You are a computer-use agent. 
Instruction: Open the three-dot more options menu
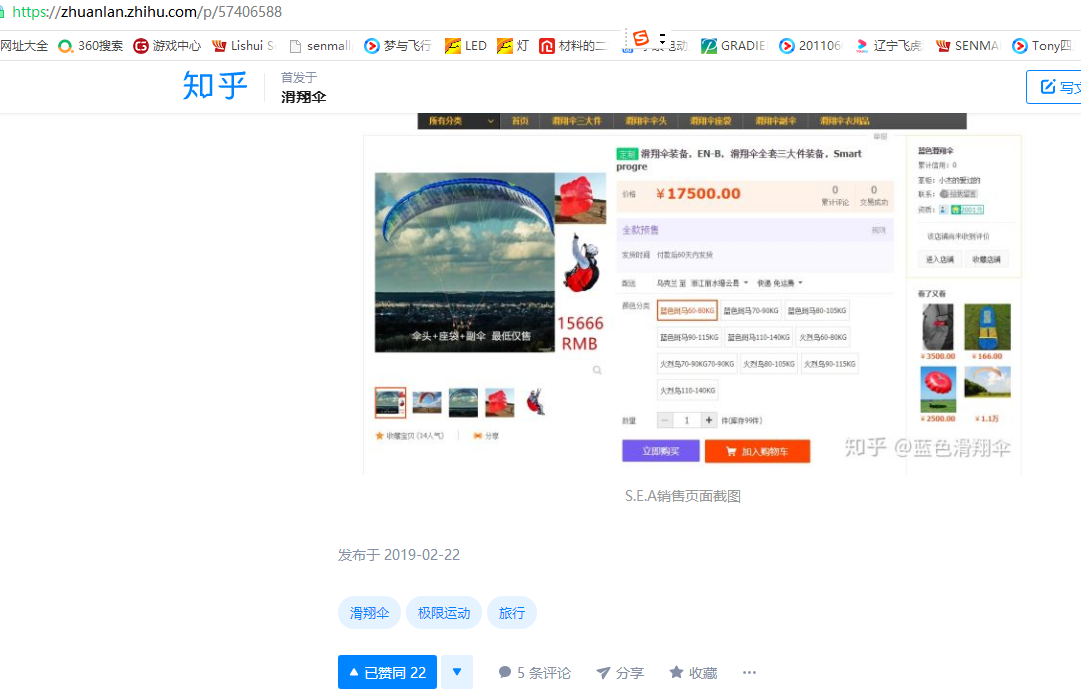click(x=749, y=672)
